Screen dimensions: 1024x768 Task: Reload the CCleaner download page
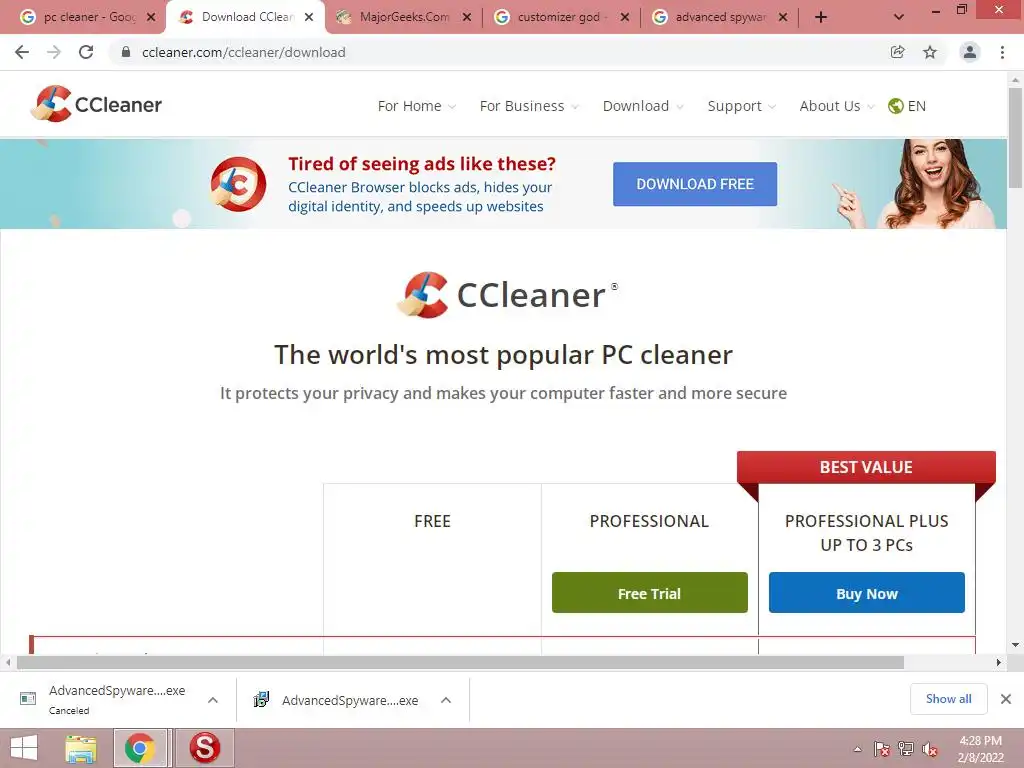tap(86, 52)
